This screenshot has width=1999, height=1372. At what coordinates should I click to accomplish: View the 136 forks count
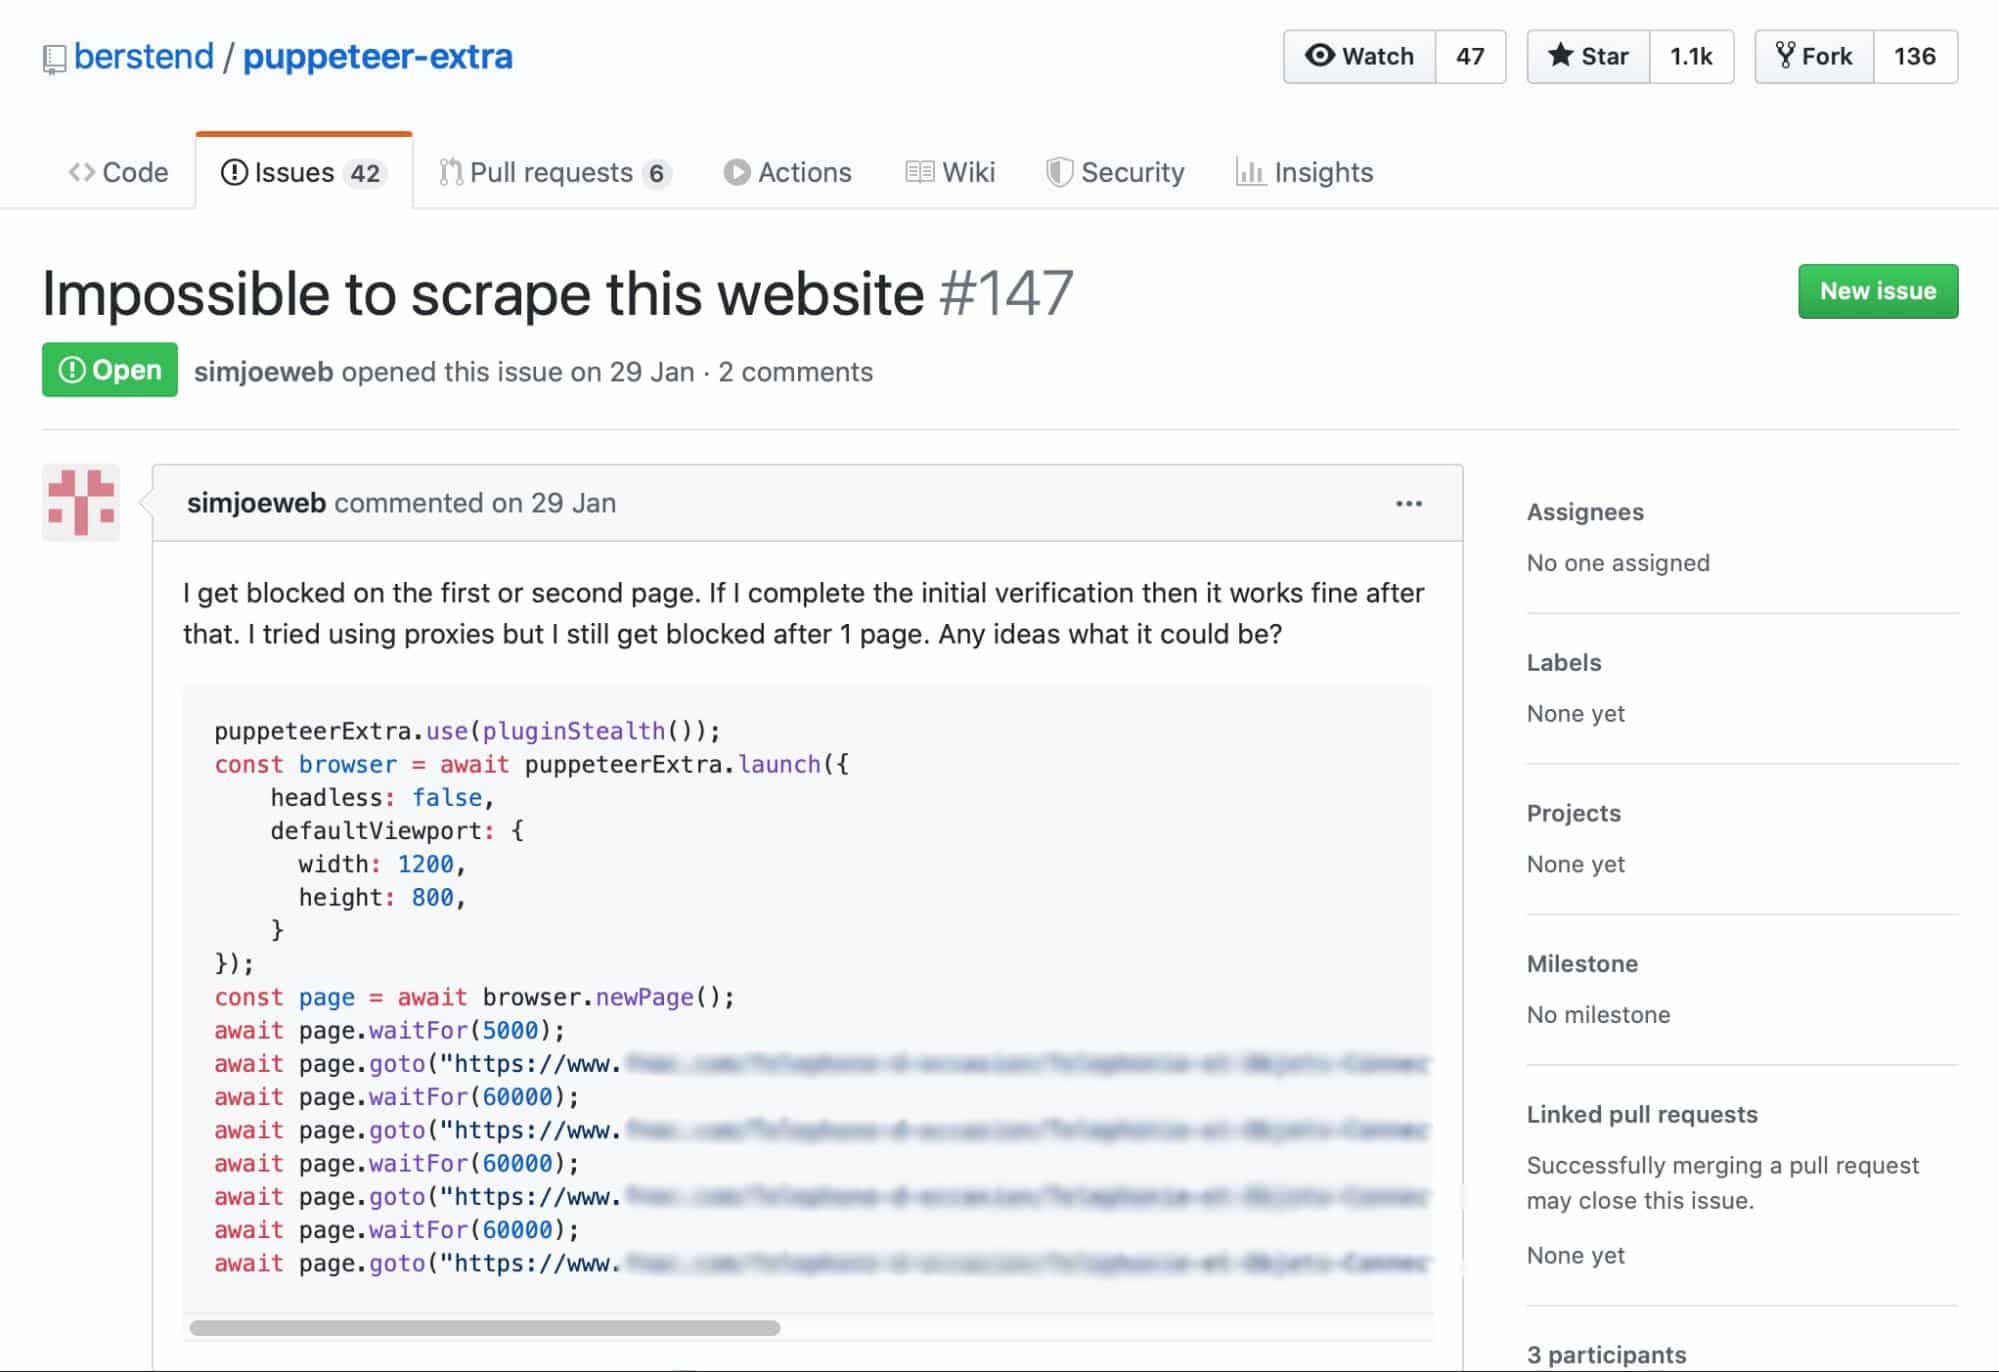(1915, 56)
